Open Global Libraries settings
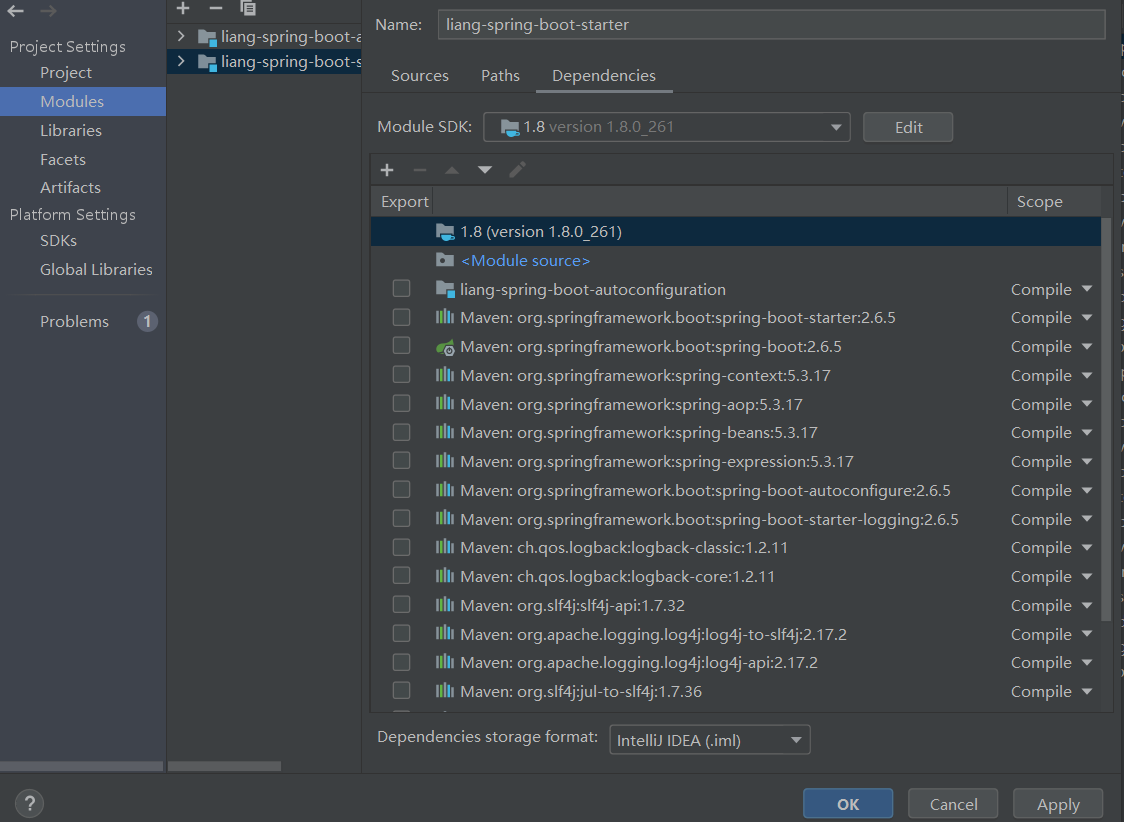The image size is (1124, 822). pos(96,269)
